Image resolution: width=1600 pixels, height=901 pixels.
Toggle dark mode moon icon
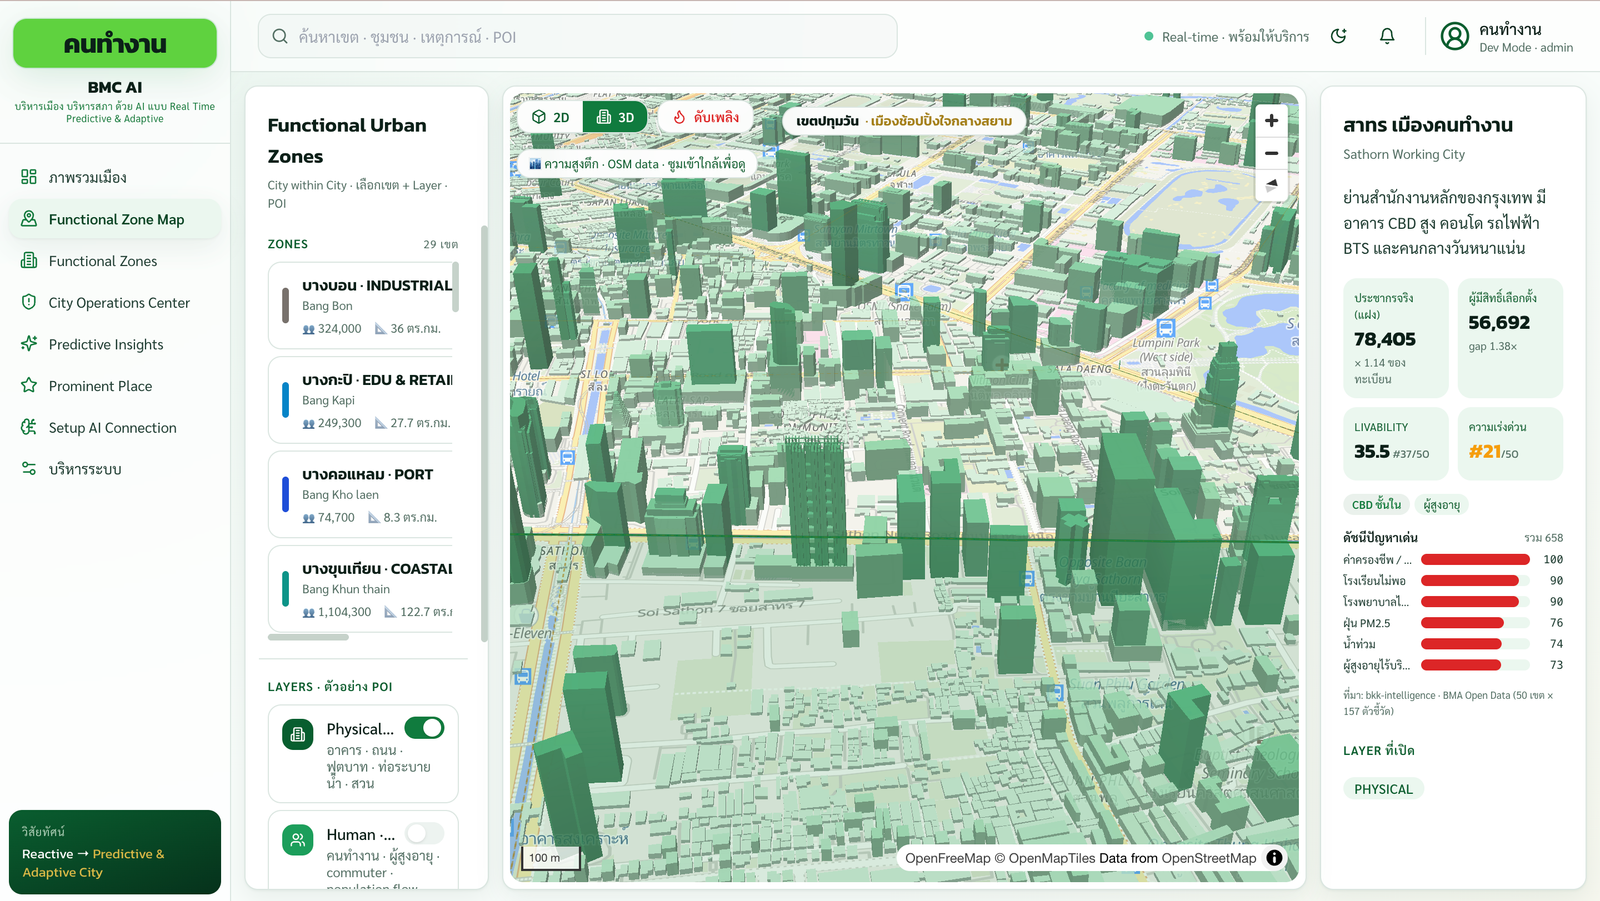click(1339, 37)
